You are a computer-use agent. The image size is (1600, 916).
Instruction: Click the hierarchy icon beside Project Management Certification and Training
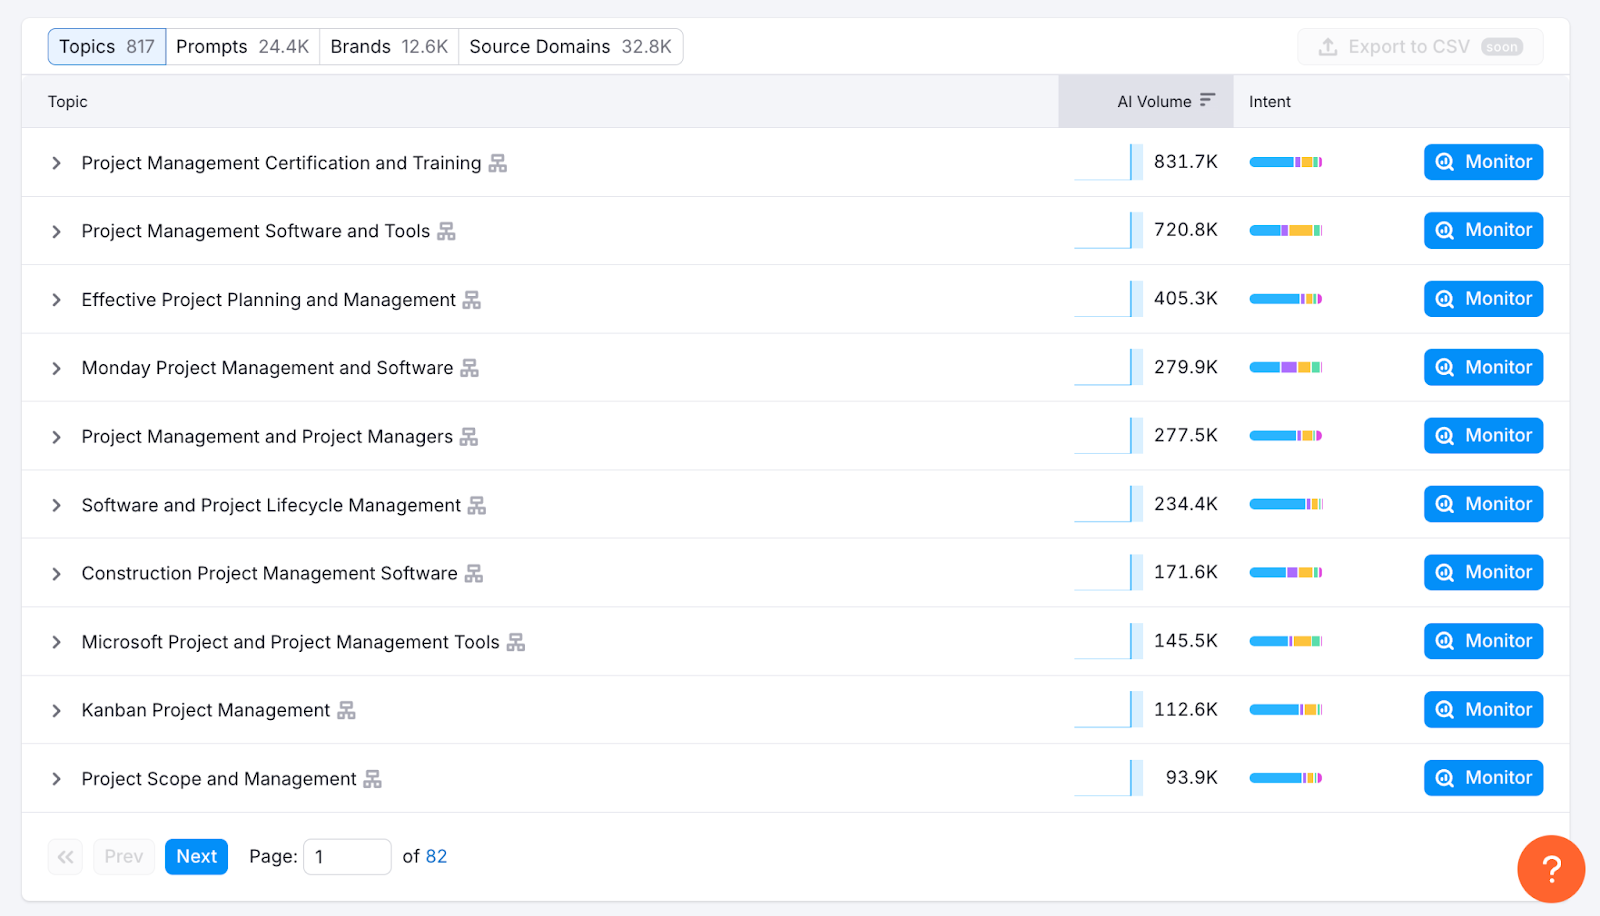click(x=497, y=163)
